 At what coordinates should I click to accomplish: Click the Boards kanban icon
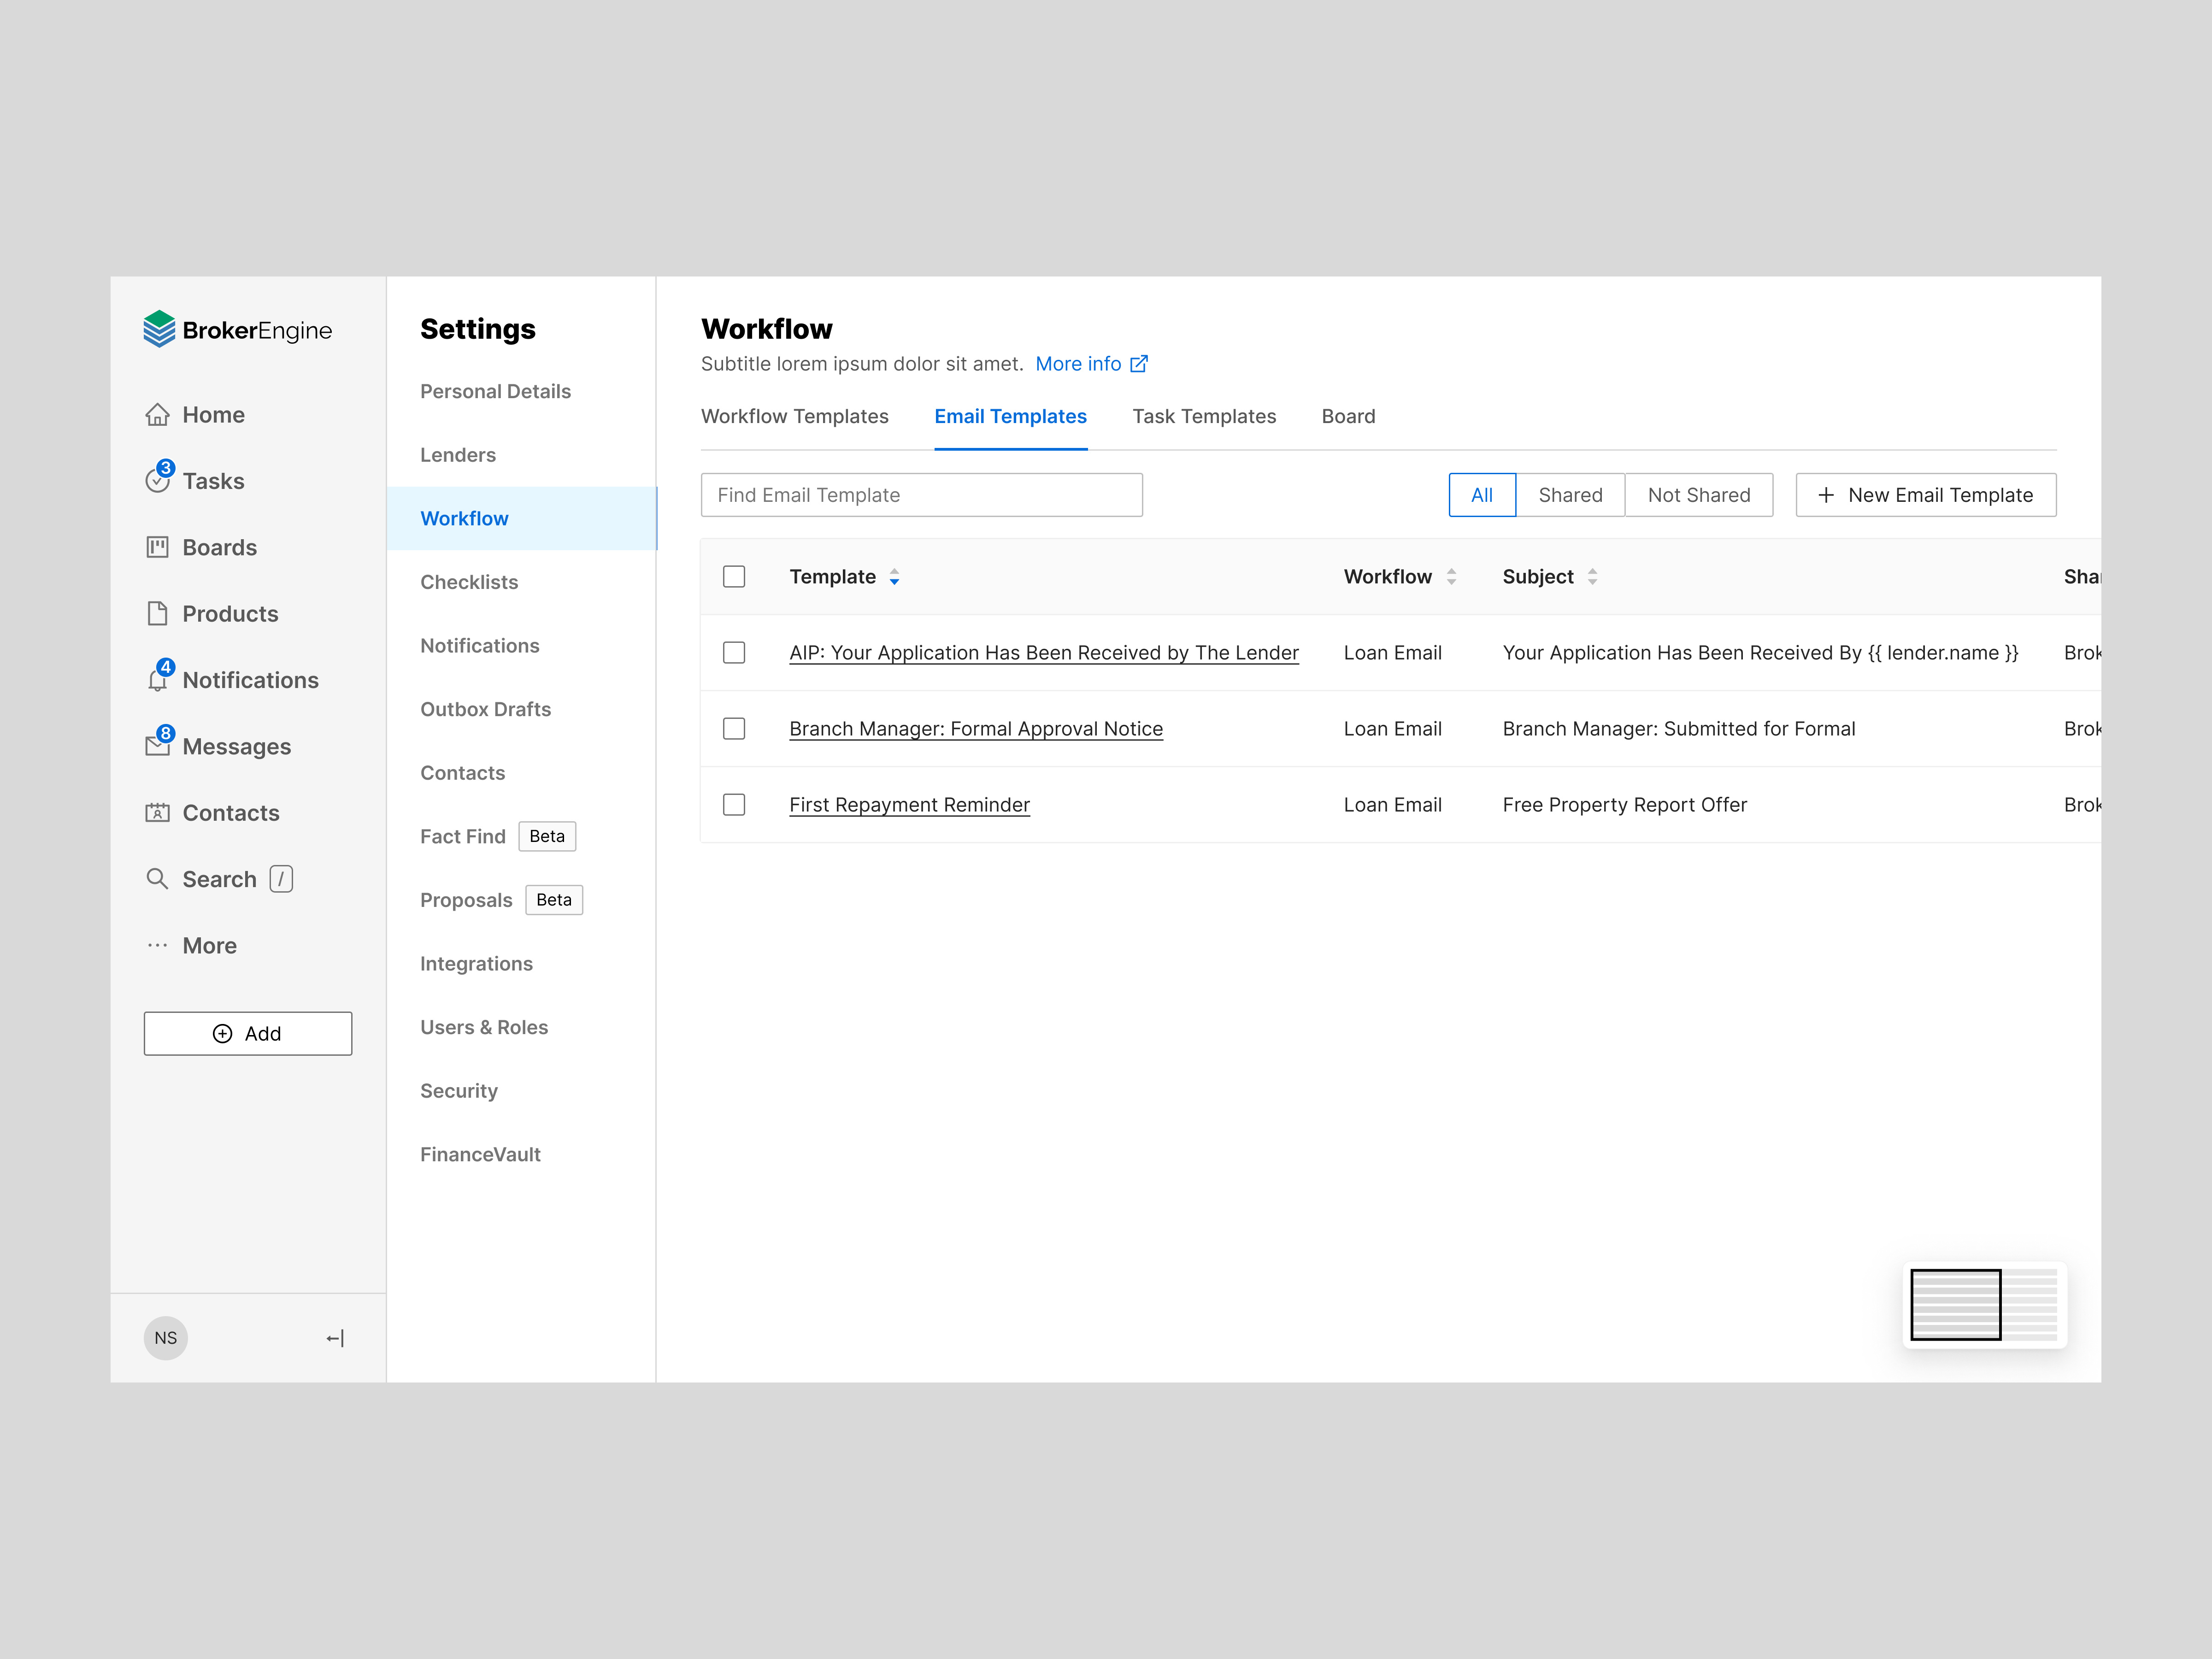pyautogui.click(x=157, y=547)
